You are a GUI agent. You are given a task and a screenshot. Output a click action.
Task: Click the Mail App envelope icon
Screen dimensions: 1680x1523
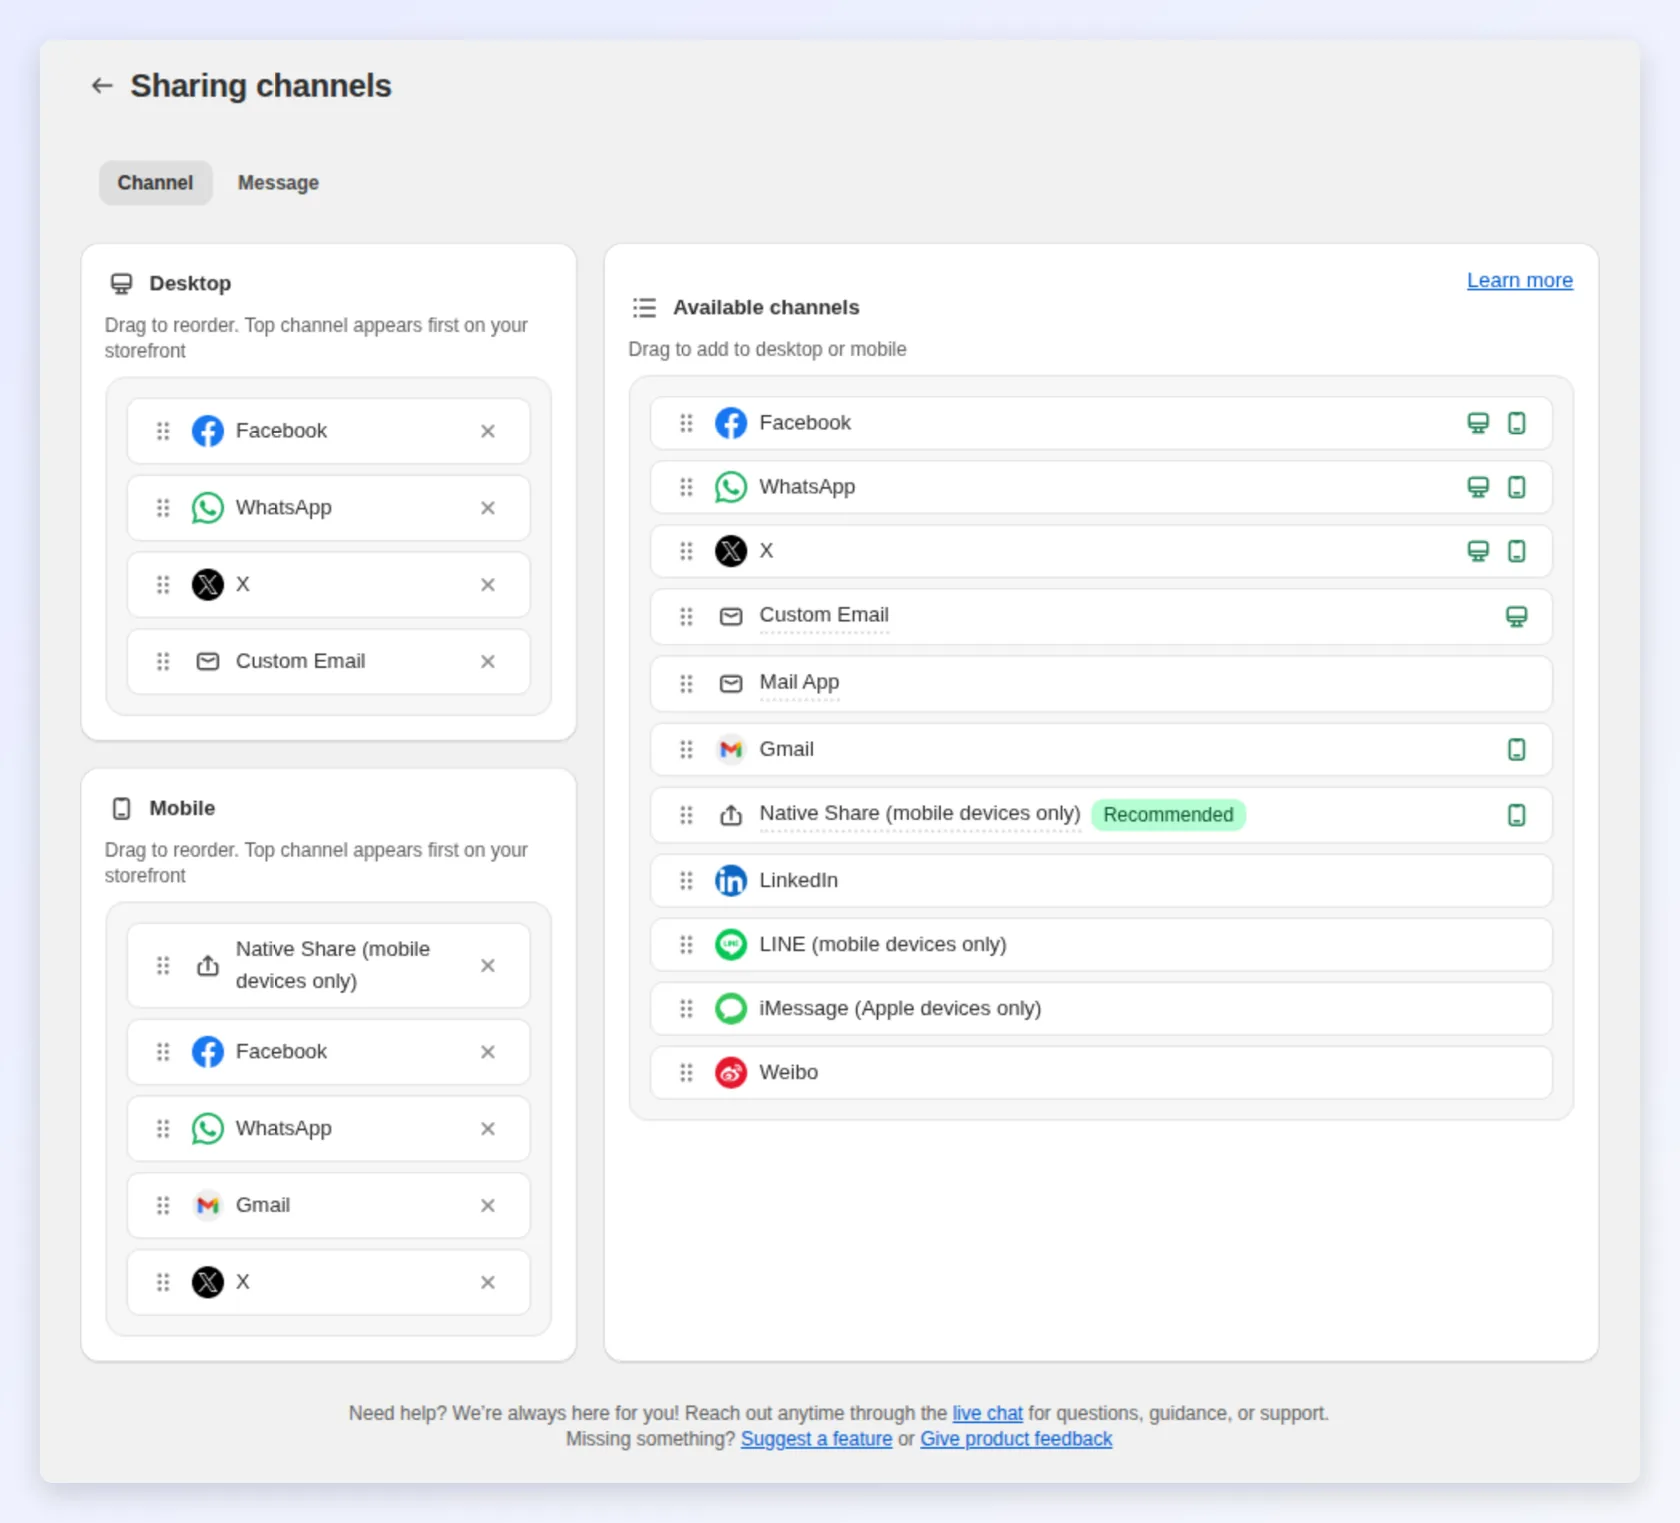point(731,684)
